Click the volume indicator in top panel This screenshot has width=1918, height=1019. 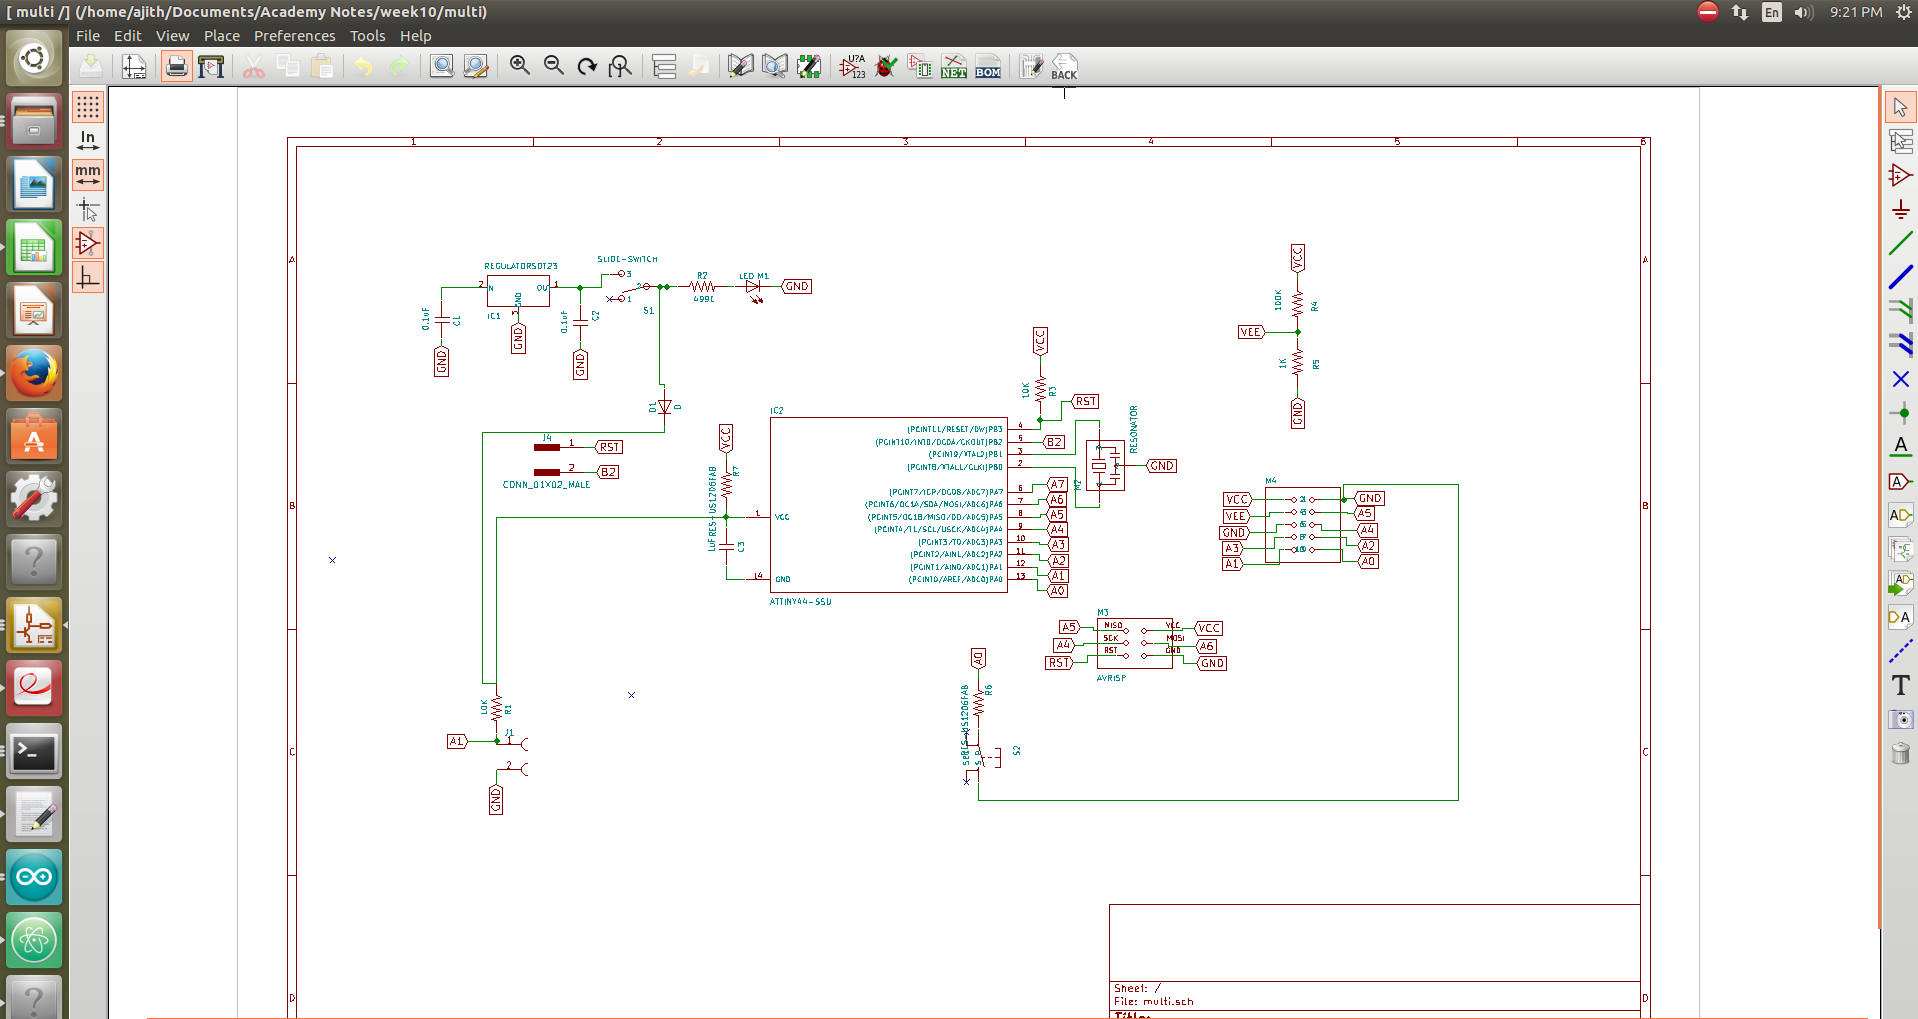tap(1803, 12)
